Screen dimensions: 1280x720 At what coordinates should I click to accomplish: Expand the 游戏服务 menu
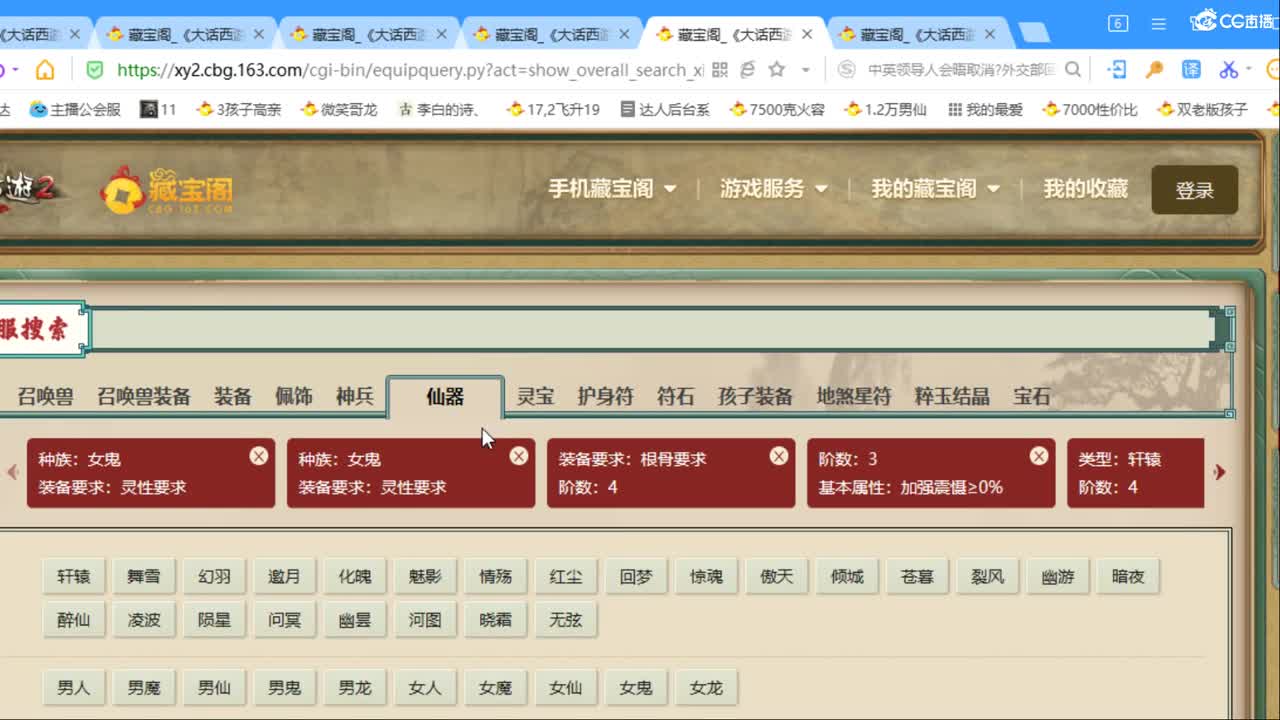pos(774,188)
